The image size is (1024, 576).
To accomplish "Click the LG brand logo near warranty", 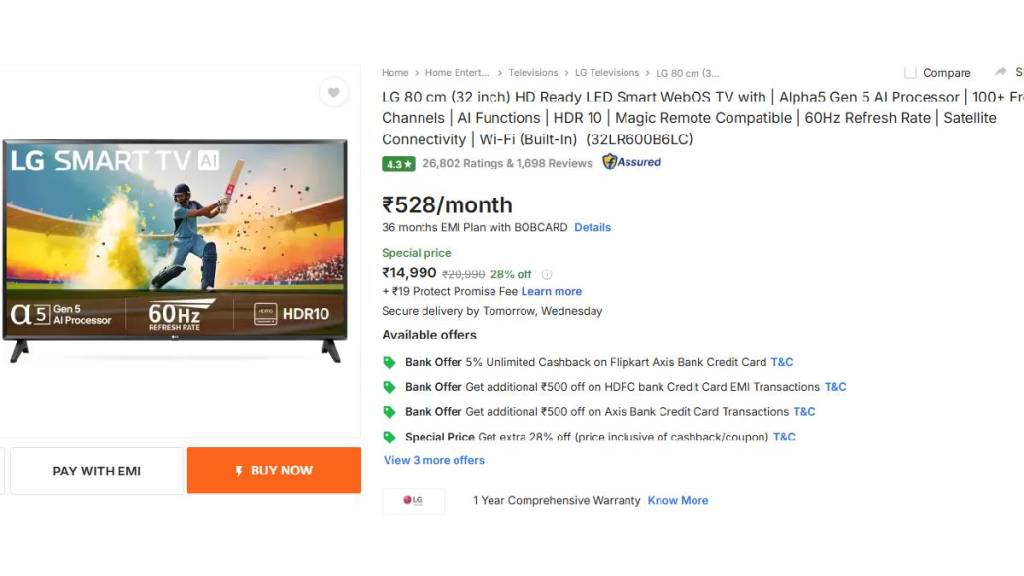I will coord(413,500).
